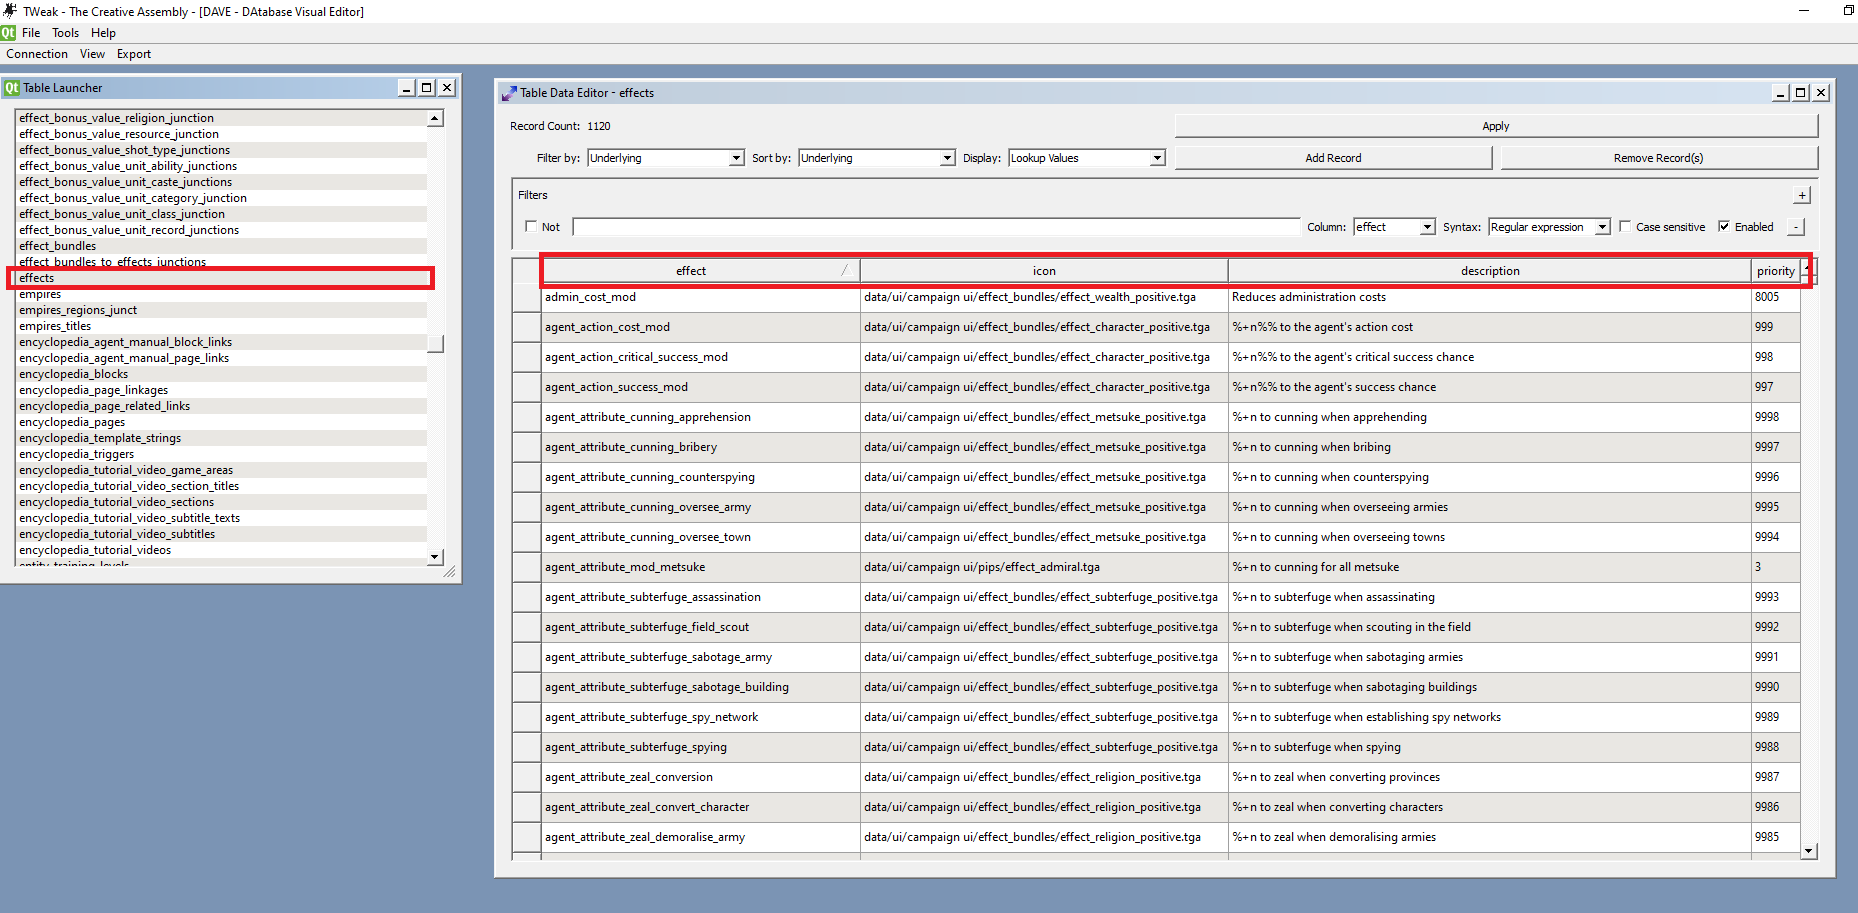The height and width of the screenshot is (913, 1858).
Task: Open the Display Lookup Values dropdown
Action: click(1087, 158)
